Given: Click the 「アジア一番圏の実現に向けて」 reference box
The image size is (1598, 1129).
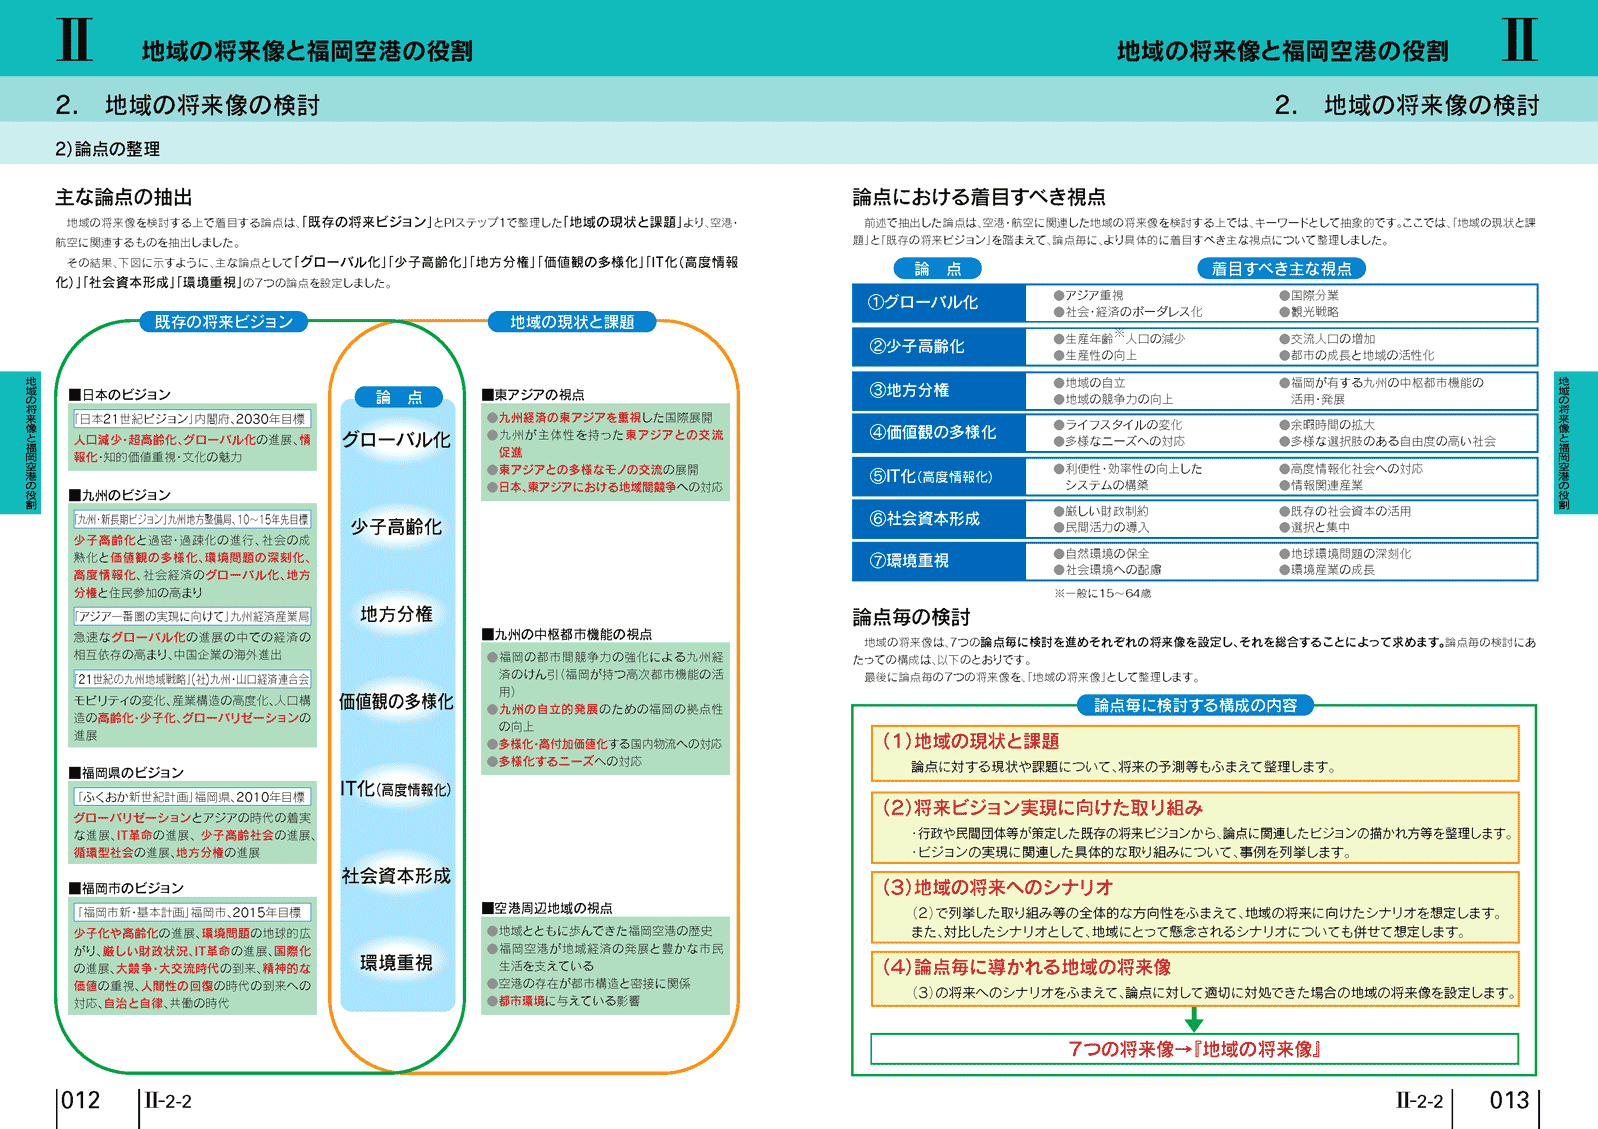Looking at the screenshot, I should (192, 616).
